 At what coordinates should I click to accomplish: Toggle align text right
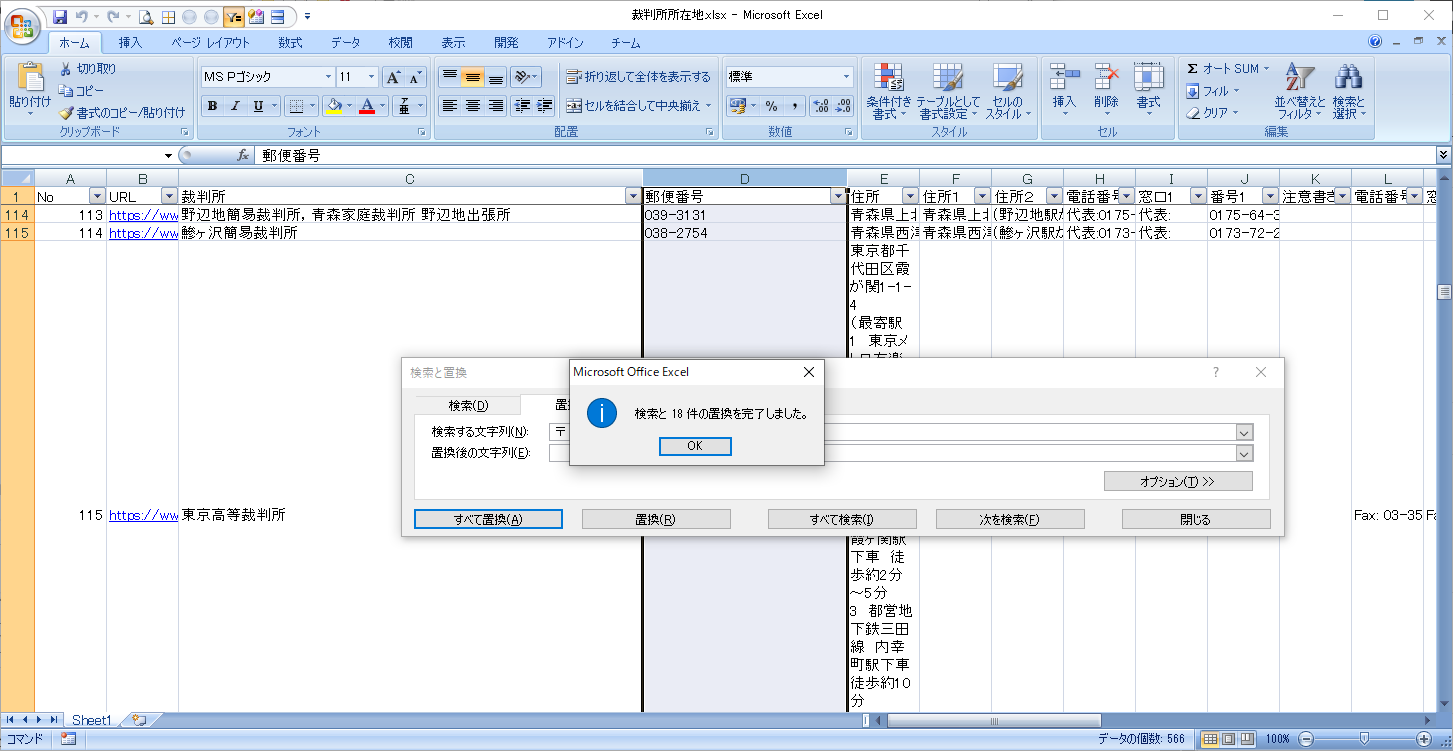click(x=496, y=106)
